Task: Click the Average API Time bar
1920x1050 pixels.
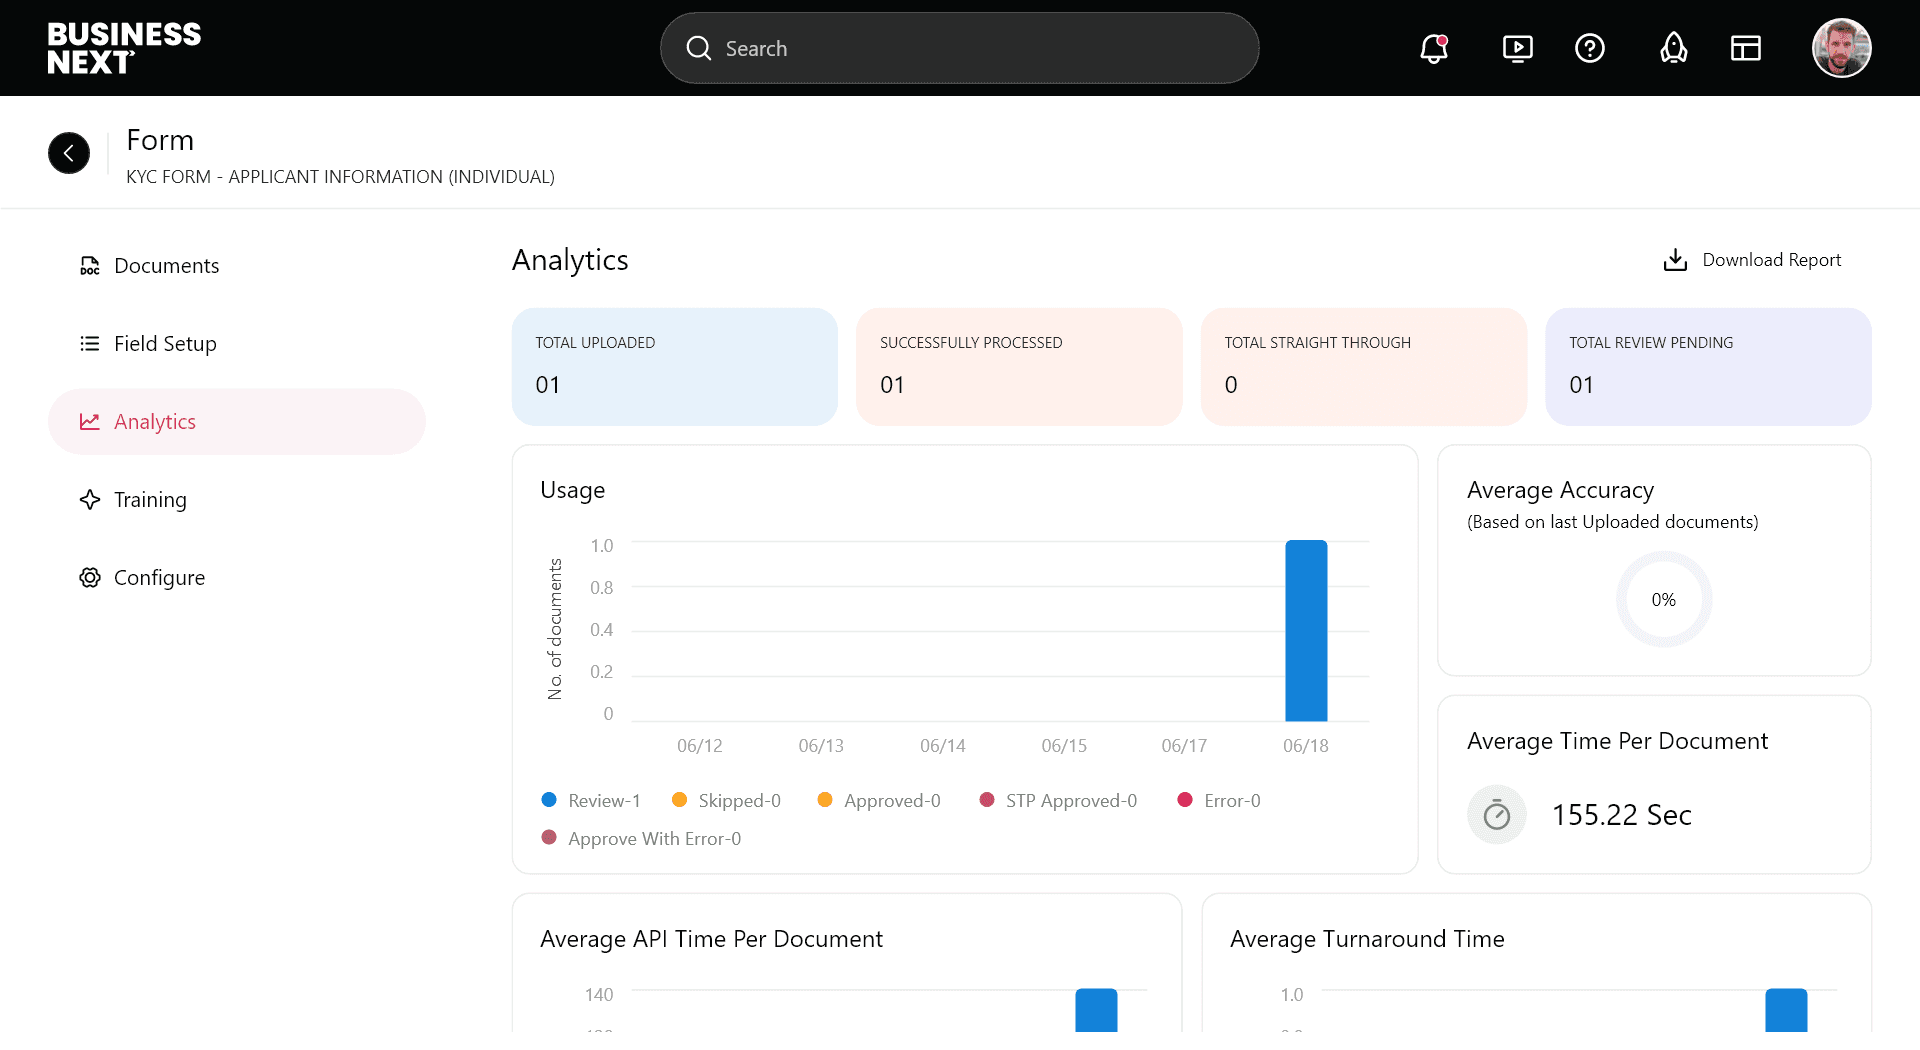Action: 1096,1010
